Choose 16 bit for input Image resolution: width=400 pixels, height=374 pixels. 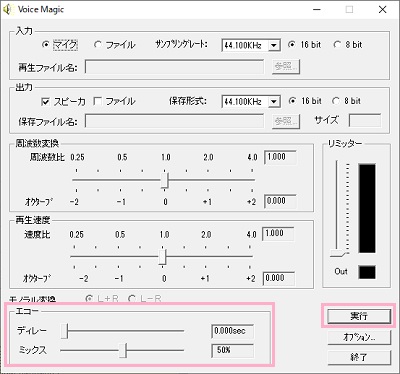point(292,44)
